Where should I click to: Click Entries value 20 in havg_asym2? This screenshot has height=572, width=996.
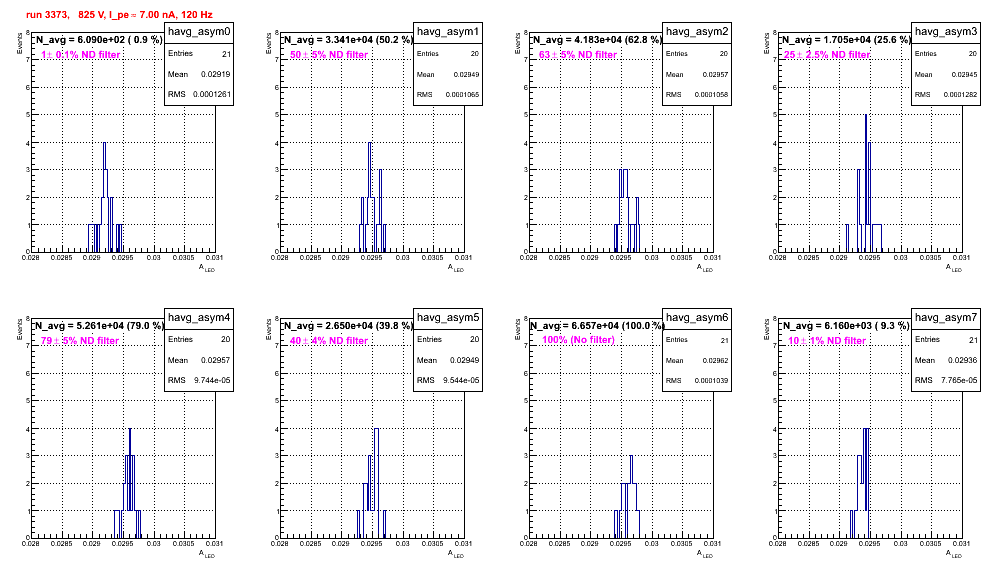(724, 54)
